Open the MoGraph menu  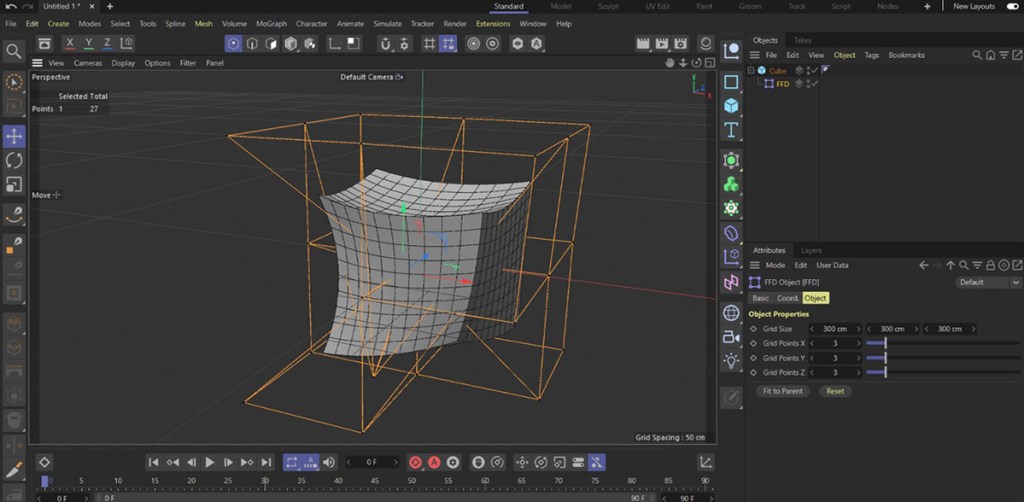click(x=270, y=23)
